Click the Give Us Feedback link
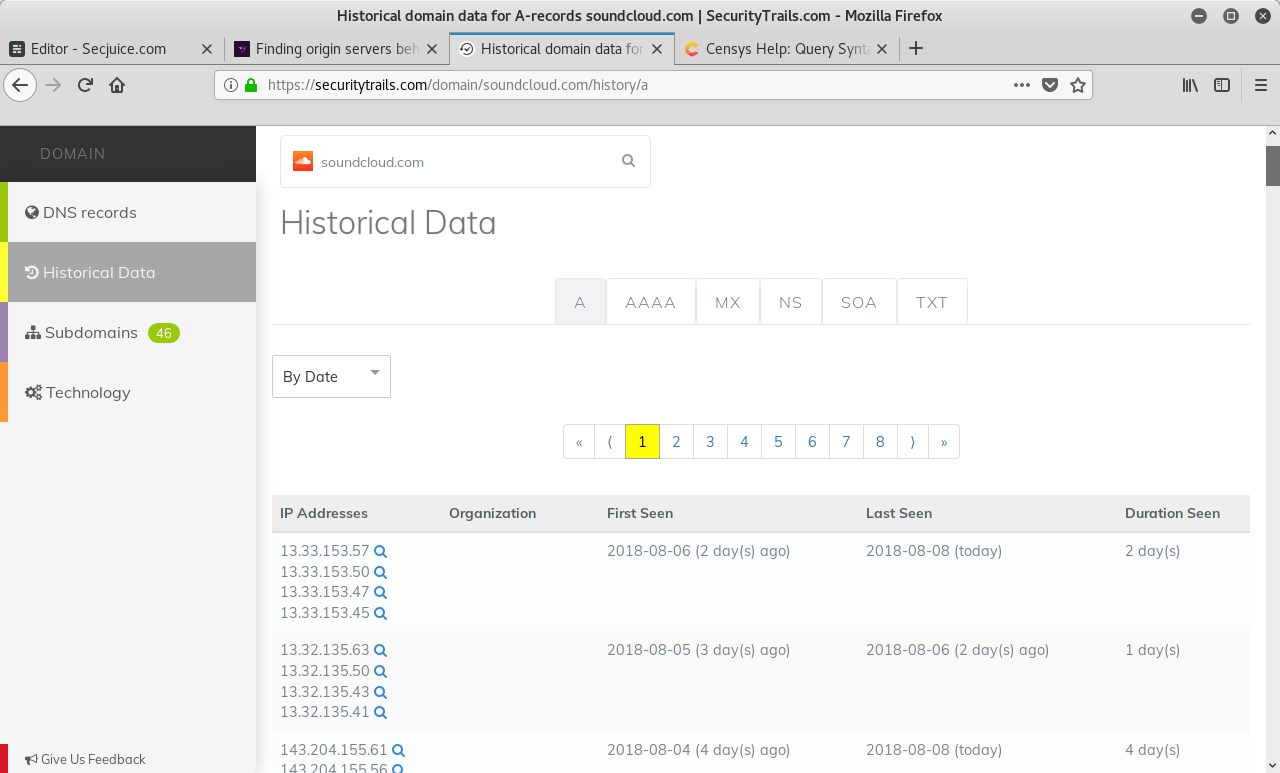Viewport: 1280px width, 773px height. click(86, 759)
